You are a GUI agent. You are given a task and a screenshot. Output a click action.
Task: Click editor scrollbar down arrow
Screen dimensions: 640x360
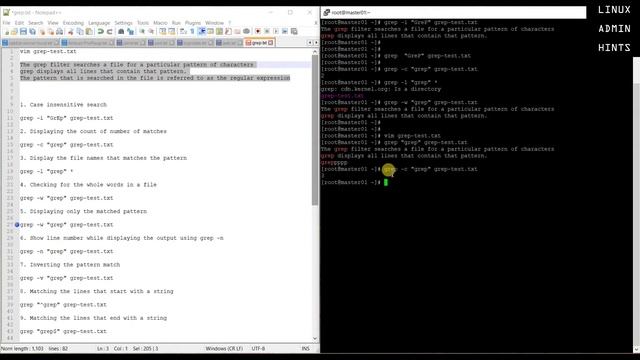click(315, 338)
